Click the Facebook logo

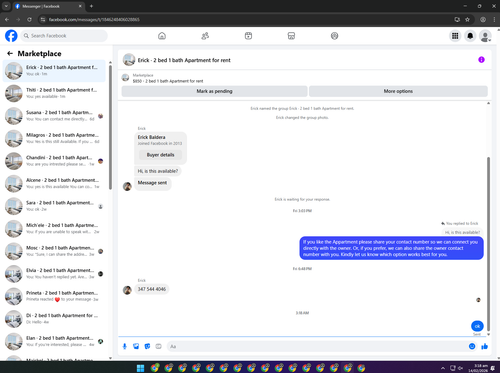(11, 36)
